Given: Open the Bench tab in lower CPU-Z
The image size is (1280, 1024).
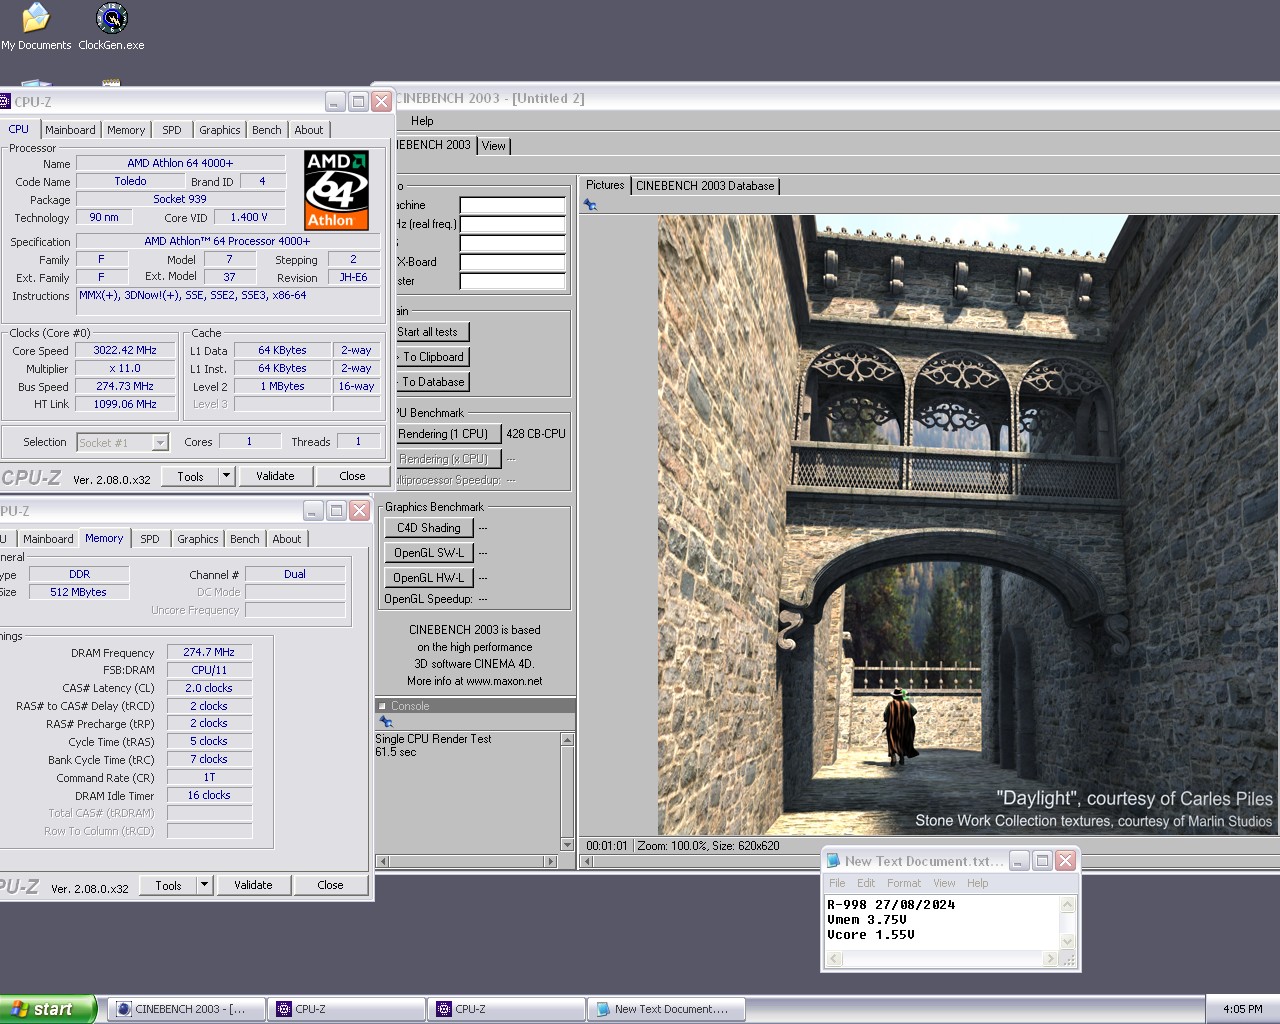Looking at the screenshot, I should pos(245,539).
